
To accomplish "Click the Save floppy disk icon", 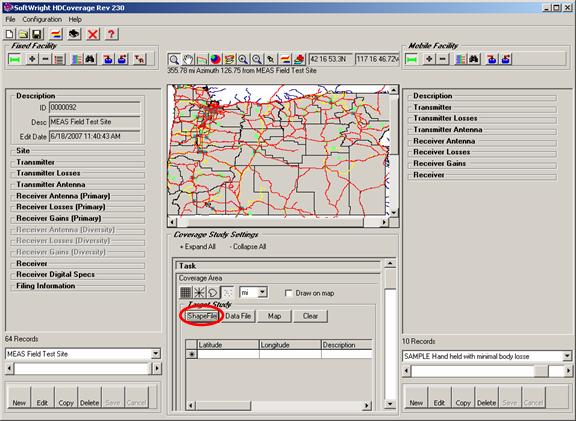I will tap(36, 34).
